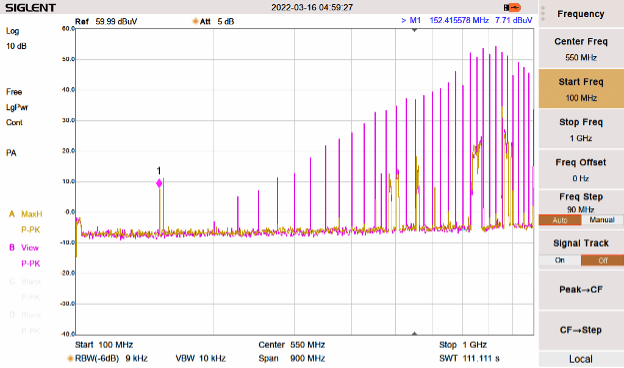Click the orange dot beside Att
624x368 pixels.
tap(195, 21)
